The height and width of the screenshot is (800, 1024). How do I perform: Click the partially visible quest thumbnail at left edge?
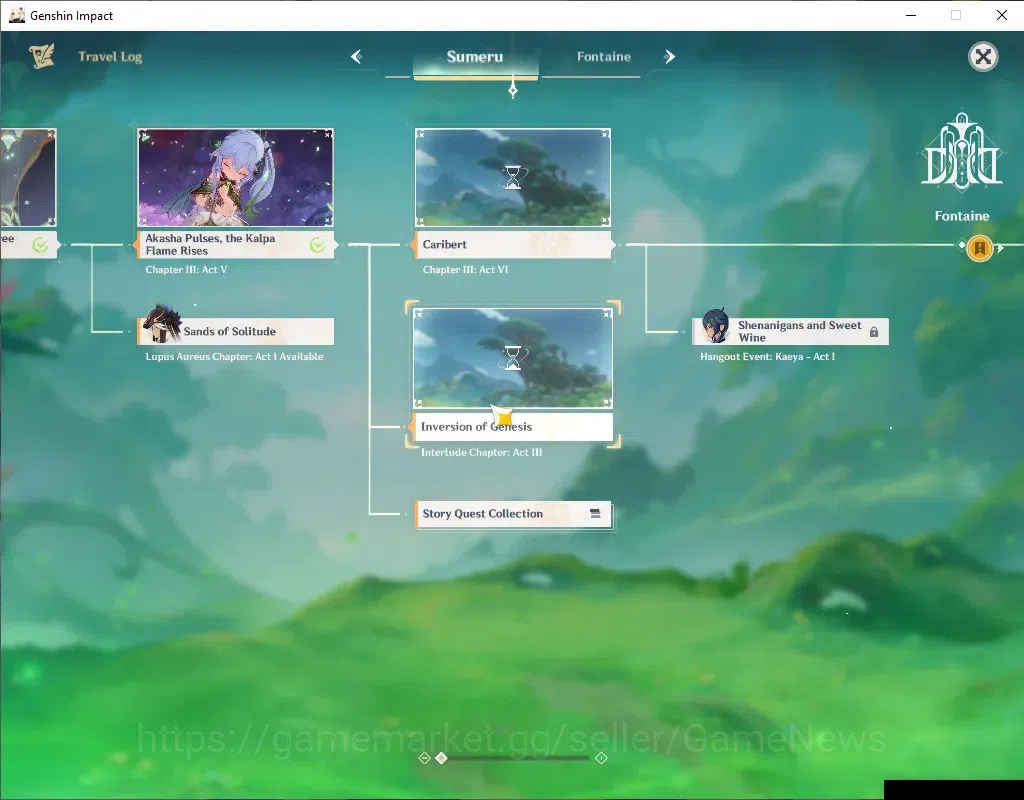(28, 177)
